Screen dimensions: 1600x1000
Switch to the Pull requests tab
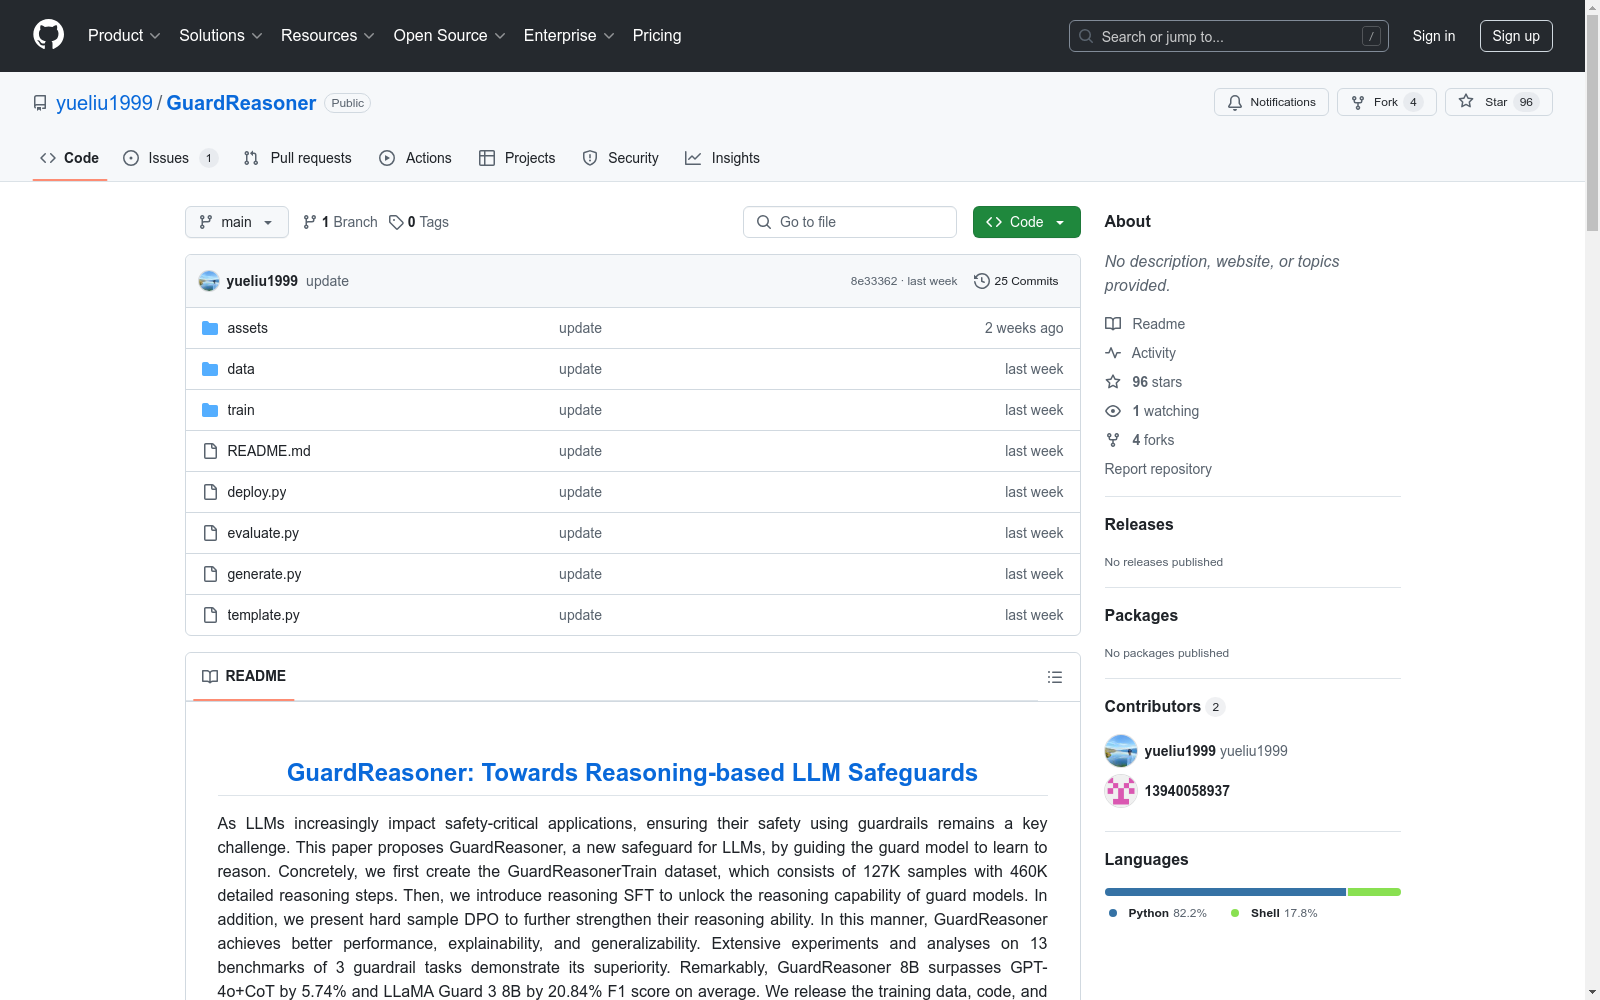pos(298,158)
